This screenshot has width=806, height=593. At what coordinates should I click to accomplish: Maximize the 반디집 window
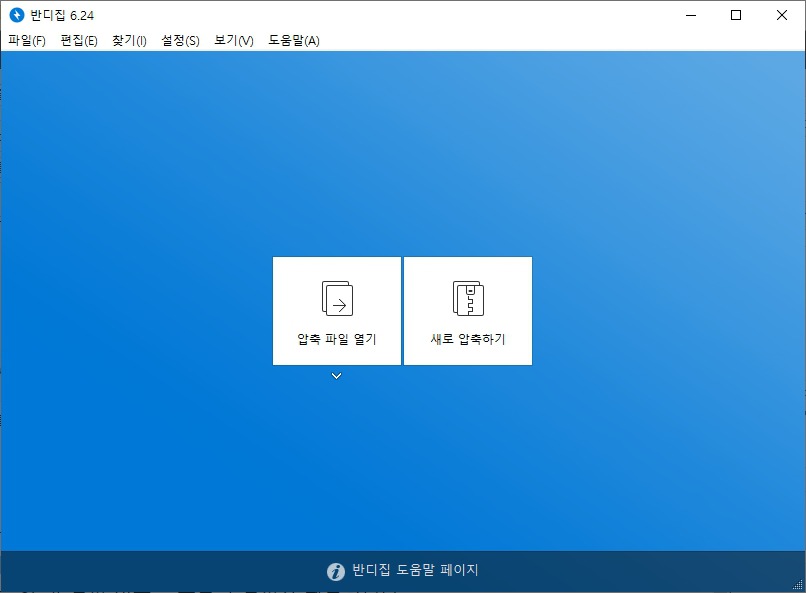736,15
